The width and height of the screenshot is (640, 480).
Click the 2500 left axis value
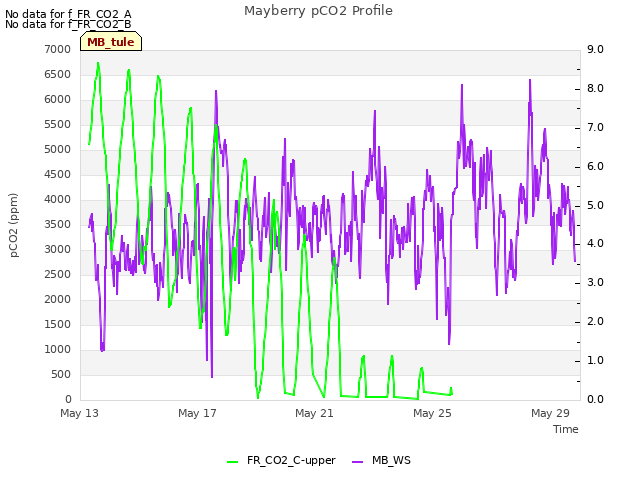point(58,275)
